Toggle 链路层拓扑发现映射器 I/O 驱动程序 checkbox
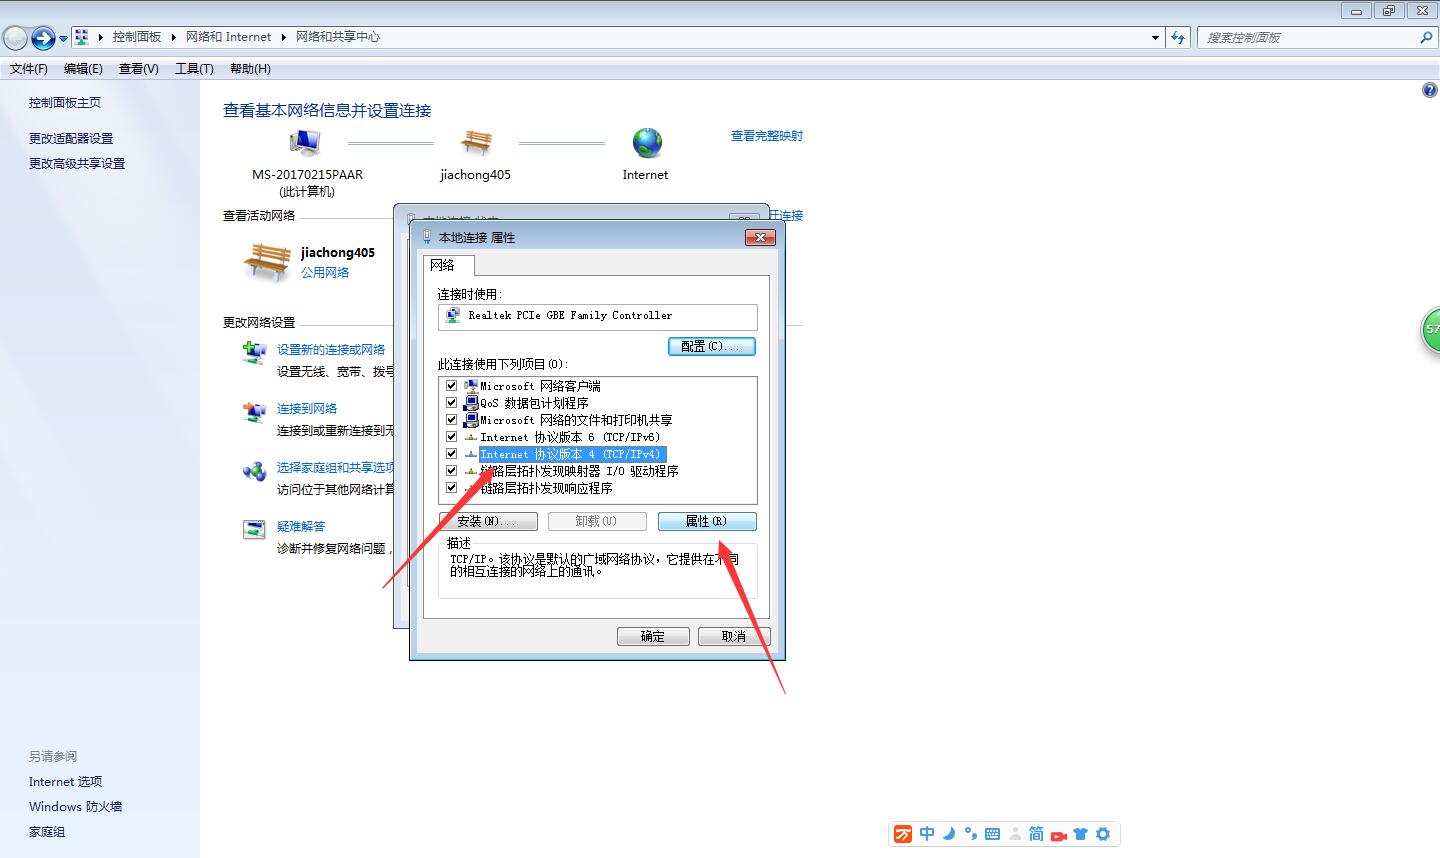Viewport: 1440px width, 858px height. coord(451,471)
